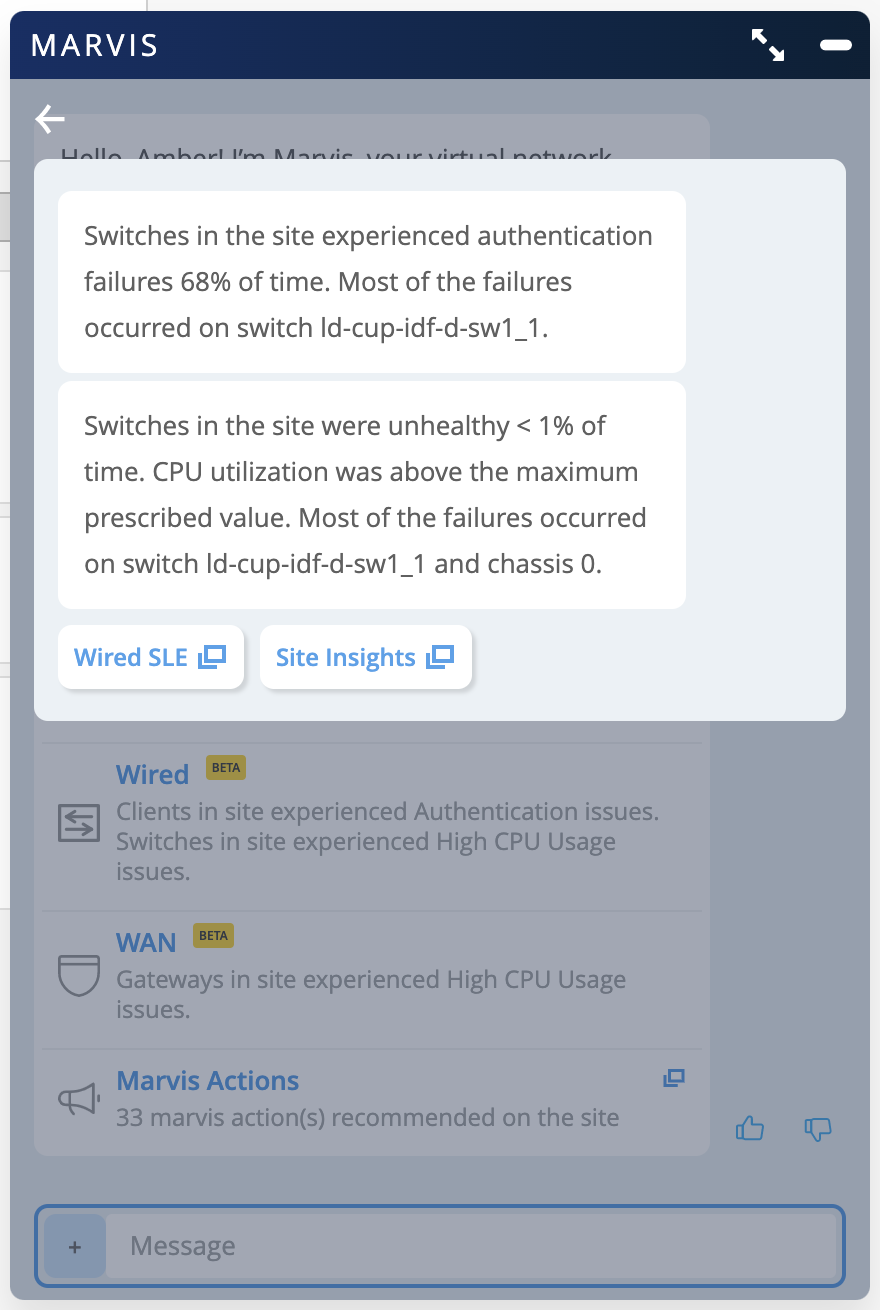Open the Site Insights page
880x1310 pixels.
(345, 657)
